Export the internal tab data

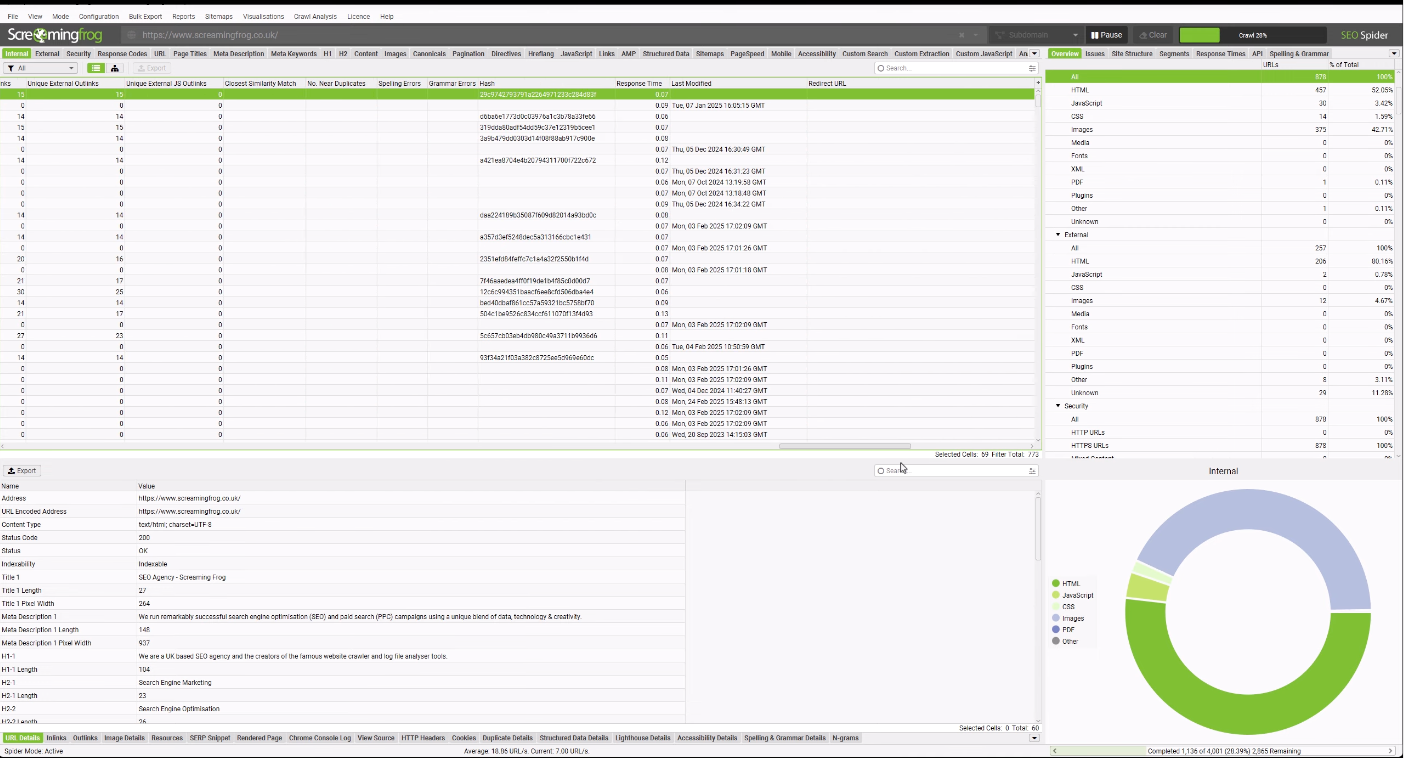pos(153,68)
